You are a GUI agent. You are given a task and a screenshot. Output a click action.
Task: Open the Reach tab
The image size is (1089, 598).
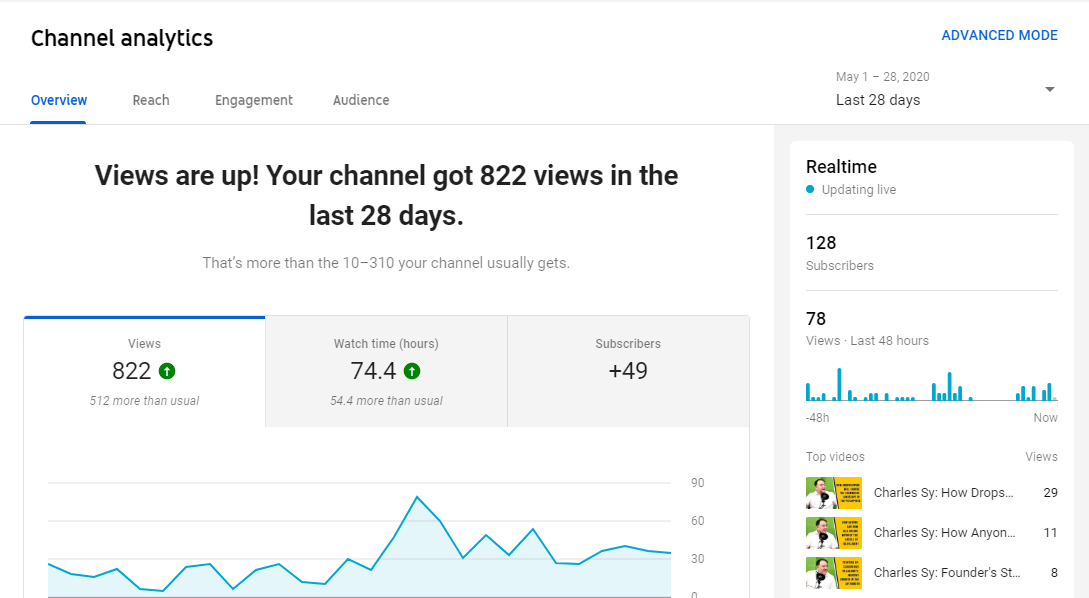point(151,100)
